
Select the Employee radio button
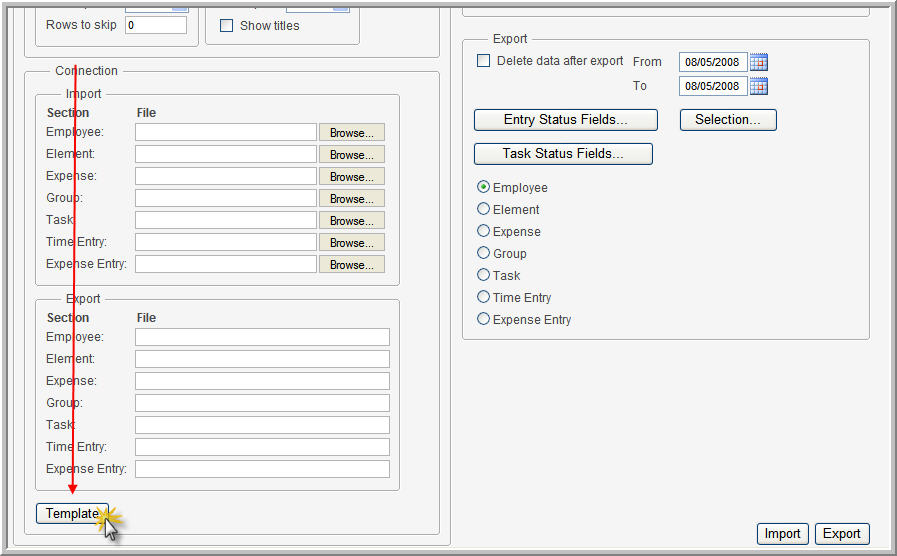(483, 187)
